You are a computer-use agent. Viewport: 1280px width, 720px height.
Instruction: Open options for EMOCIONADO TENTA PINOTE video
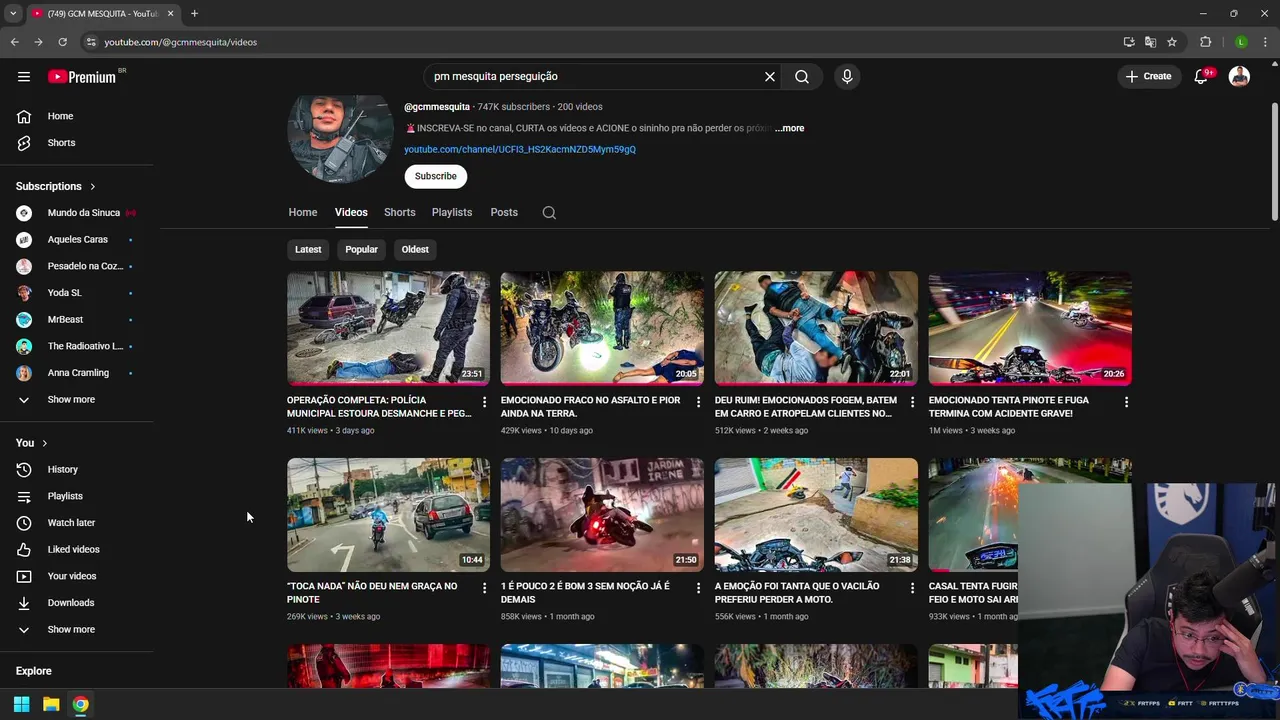[1126, 402]
